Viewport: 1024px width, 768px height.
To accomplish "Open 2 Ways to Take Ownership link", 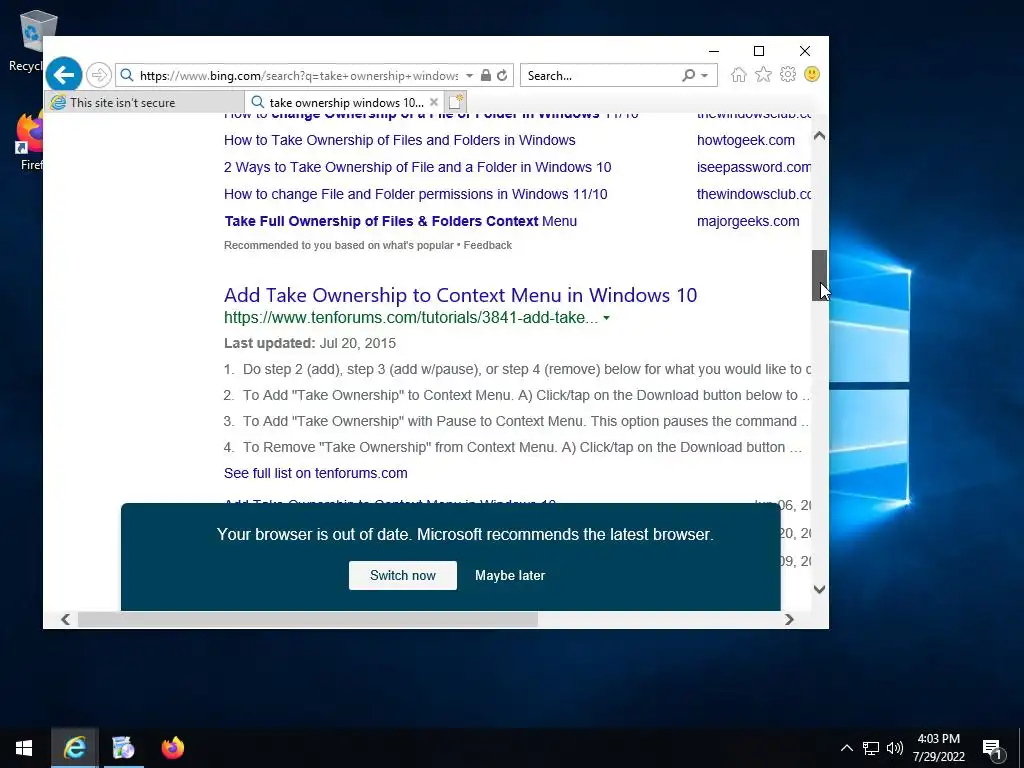I will (x=417, y=167).
